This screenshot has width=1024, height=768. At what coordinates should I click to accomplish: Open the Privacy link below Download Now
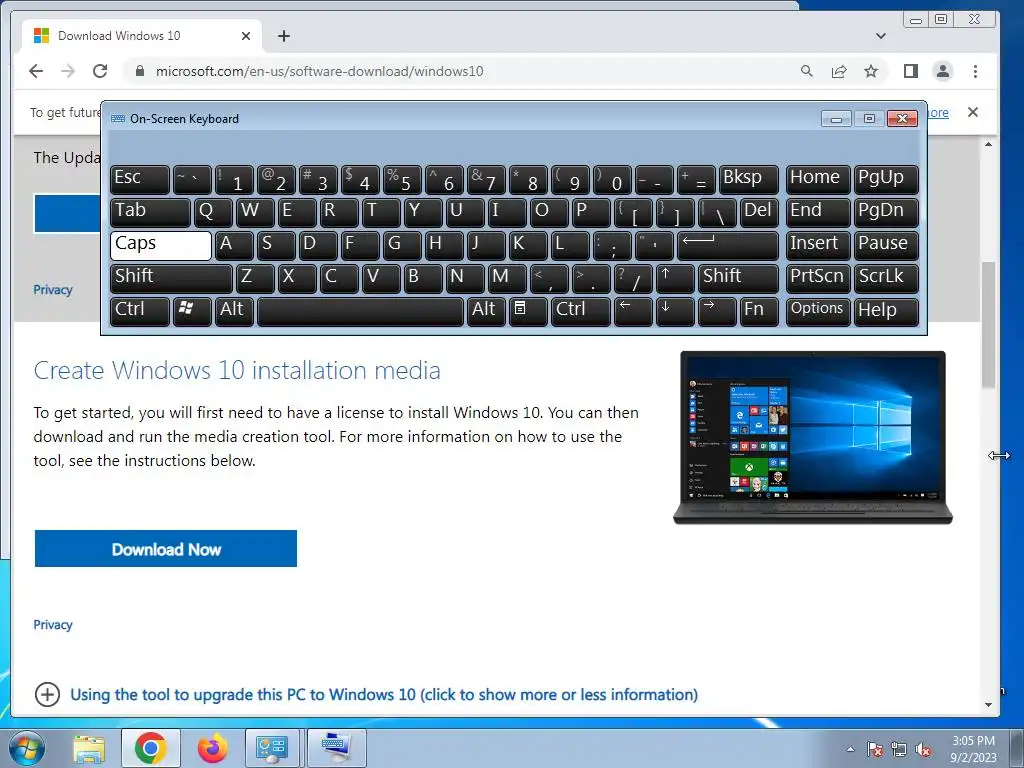click(x=53, y=624)
